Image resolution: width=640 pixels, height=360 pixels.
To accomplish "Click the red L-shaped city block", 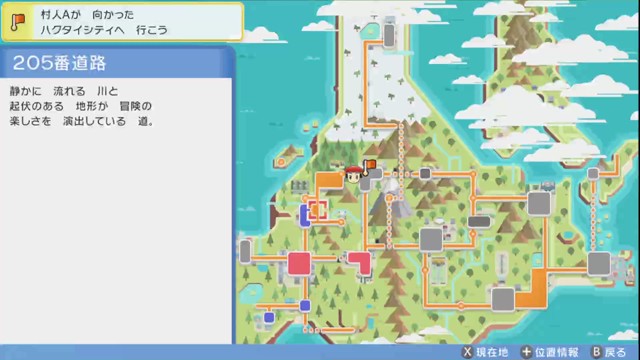I will [360, 262].
